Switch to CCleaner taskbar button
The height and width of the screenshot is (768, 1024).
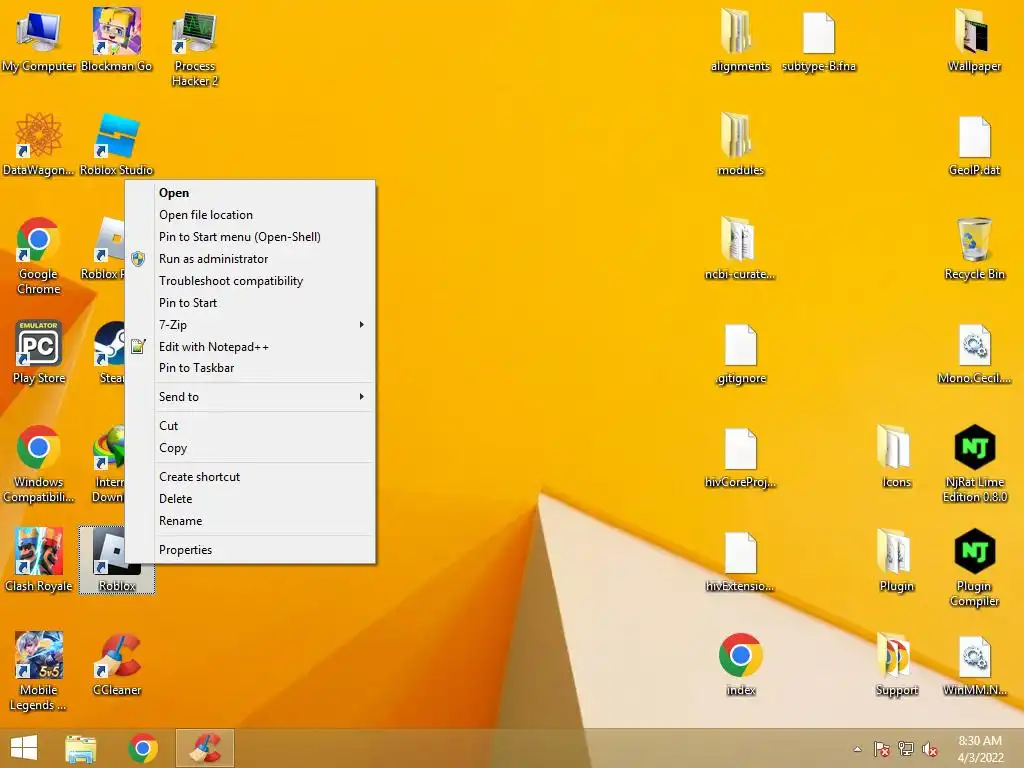coord(205,748)
